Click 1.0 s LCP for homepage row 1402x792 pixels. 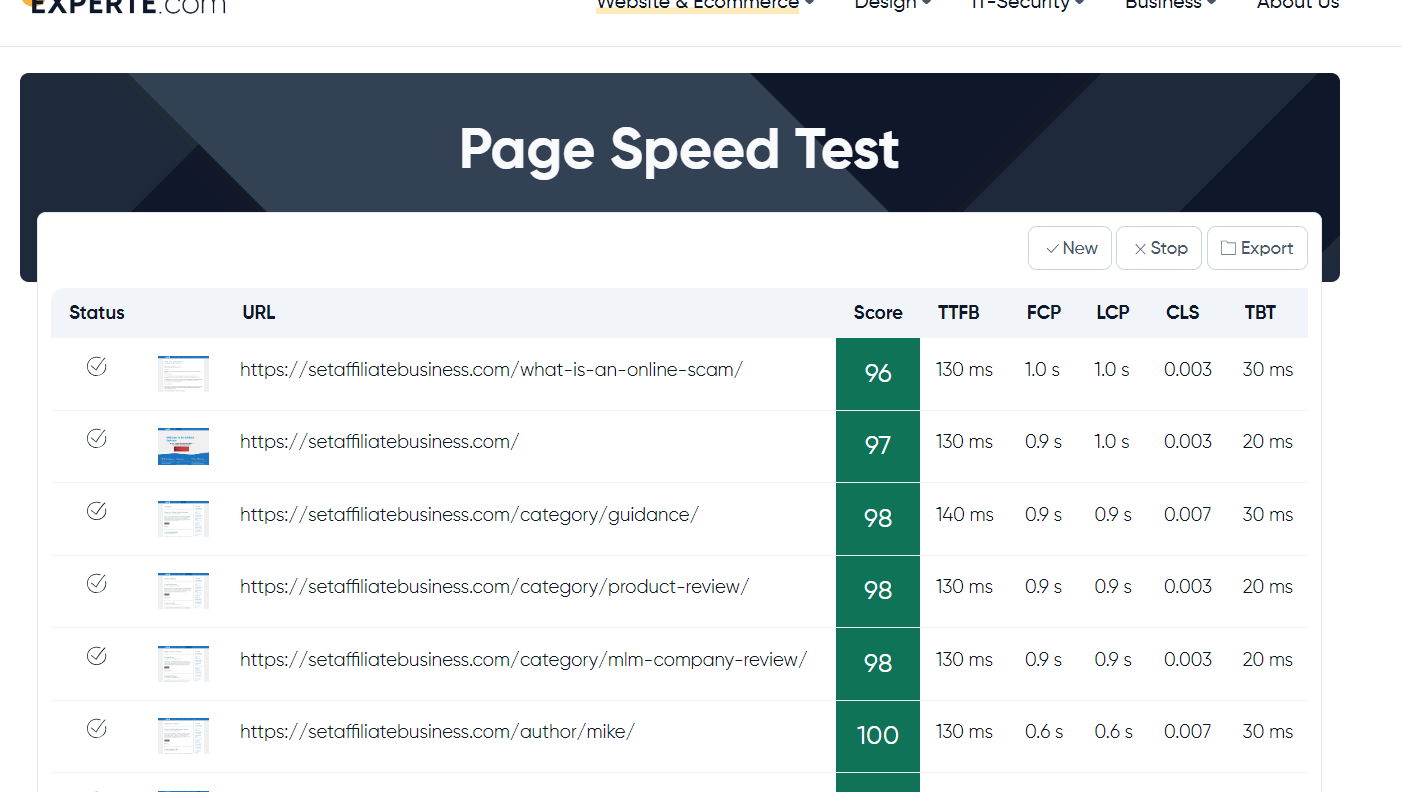click(1112, 441)
